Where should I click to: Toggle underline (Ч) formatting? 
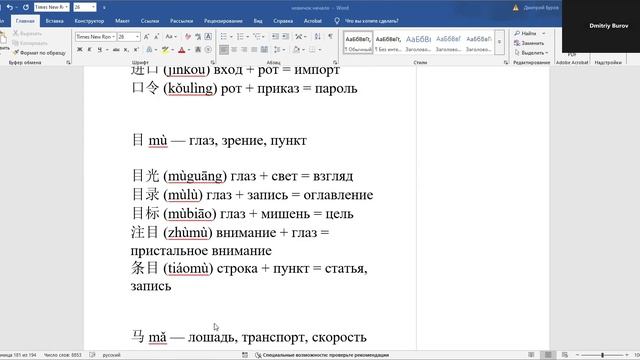(100, 50)
